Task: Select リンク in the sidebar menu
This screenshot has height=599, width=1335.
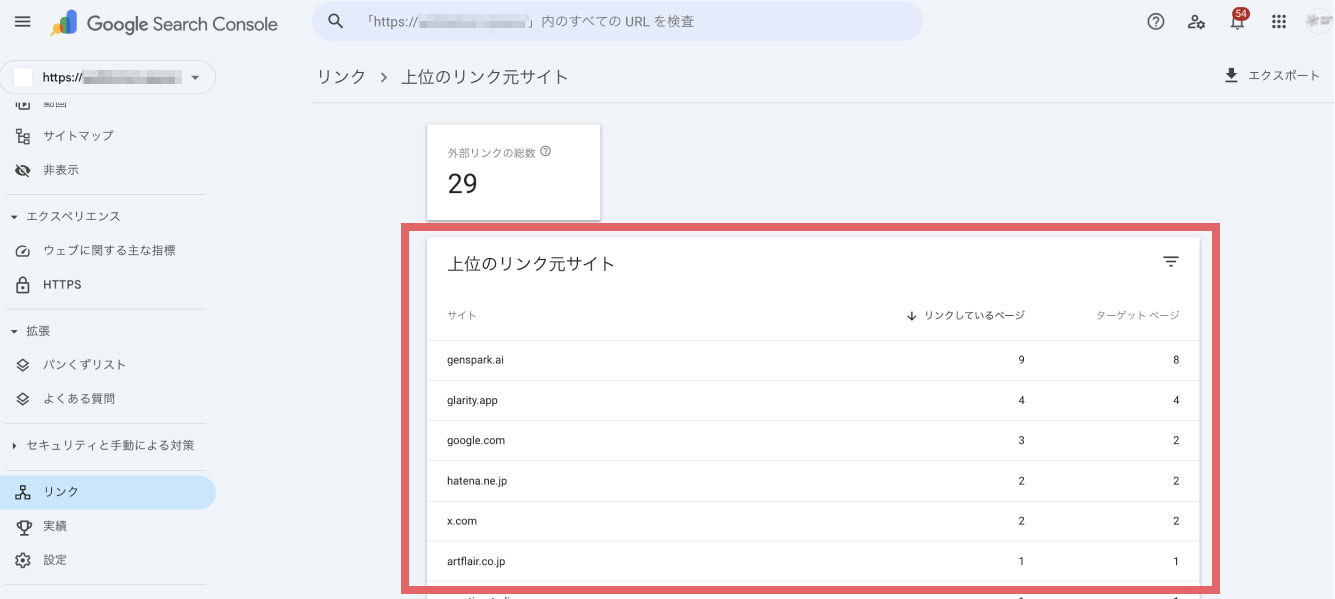Action: [62, 491]
